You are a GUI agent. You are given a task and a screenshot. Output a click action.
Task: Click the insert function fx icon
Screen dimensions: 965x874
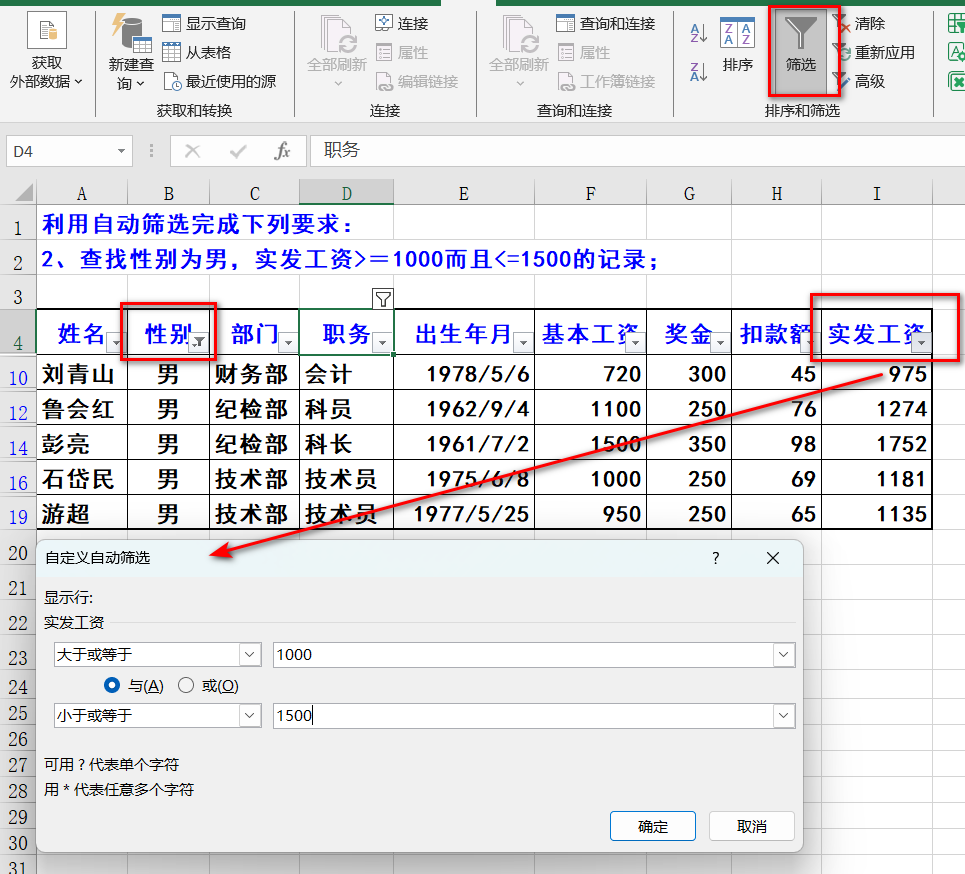[283, 151]
